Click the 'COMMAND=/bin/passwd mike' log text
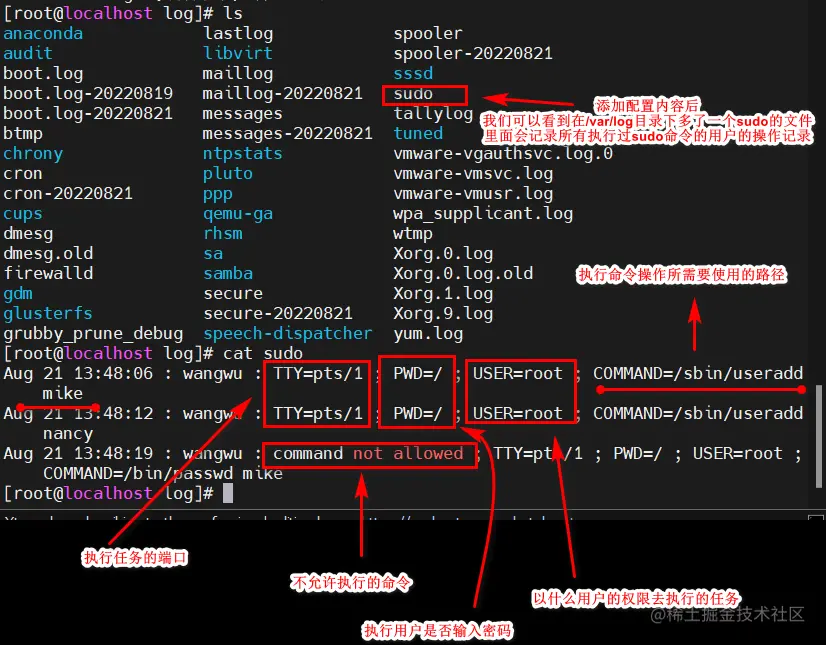Image resolution: width=826 pixels, height=645 pixels. pos(163,474)
